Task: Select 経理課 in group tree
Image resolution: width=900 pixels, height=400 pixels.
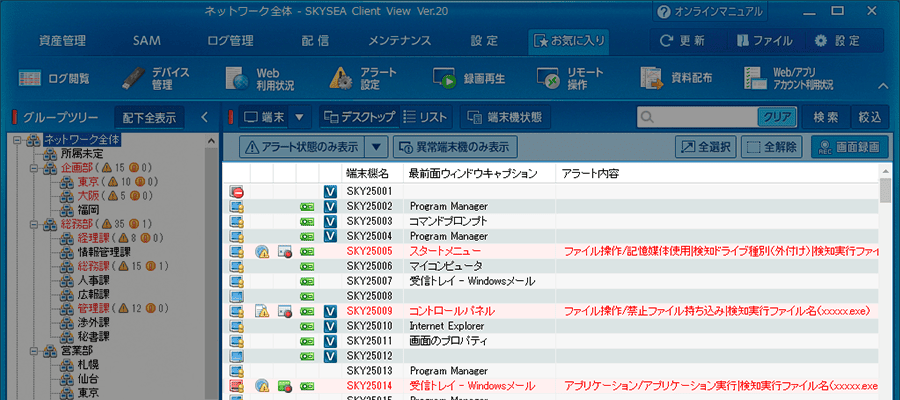Action: coord(94,238)
